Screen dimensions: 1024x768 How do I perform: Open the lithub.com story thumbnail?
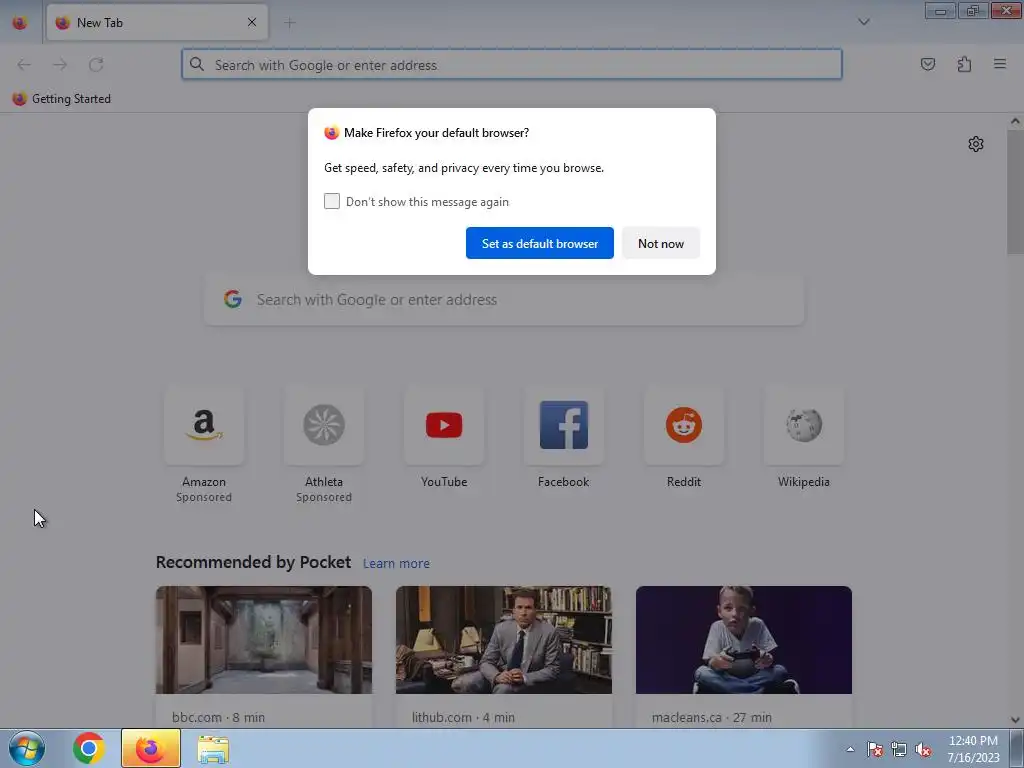point(504,640)
